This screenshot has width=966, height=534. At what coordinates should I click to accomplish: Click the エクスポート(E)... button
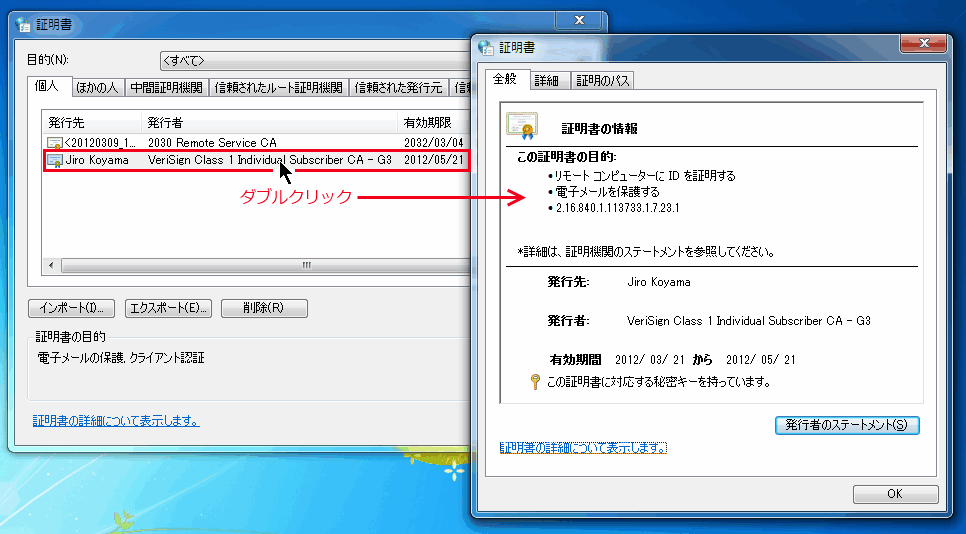168,308
